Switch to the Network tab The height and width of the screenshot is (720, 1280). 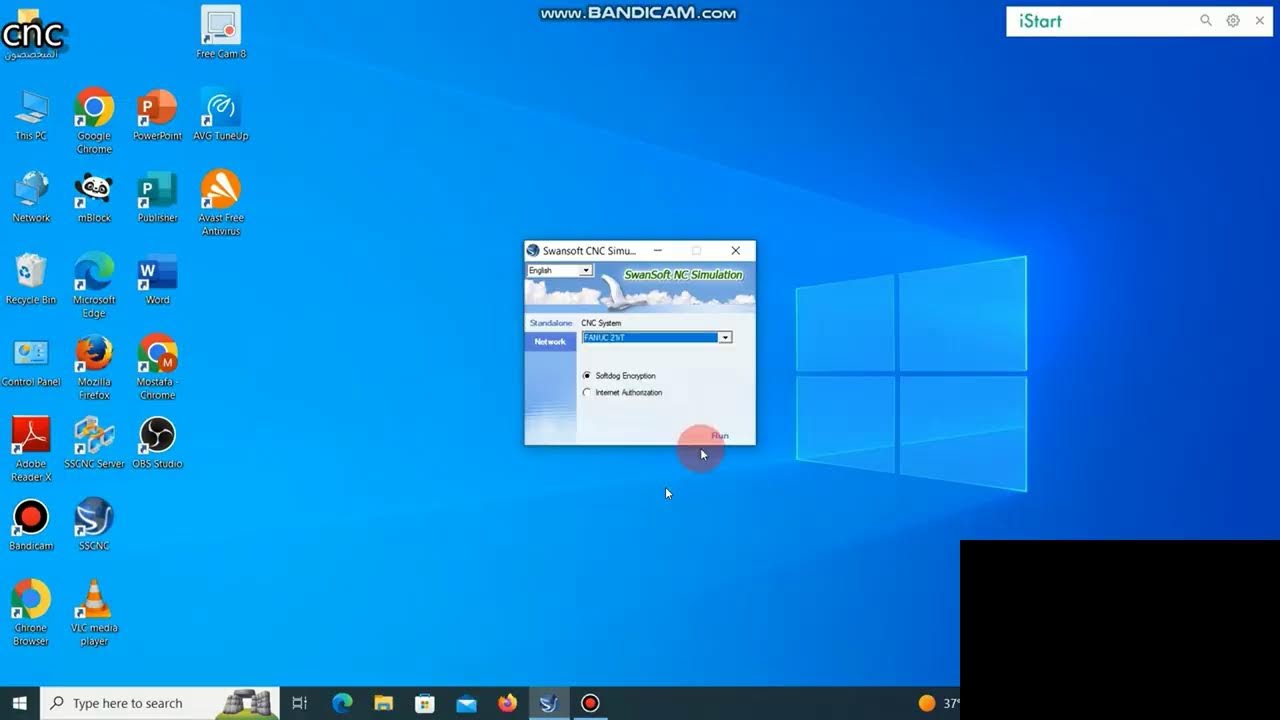pos(550,342)
